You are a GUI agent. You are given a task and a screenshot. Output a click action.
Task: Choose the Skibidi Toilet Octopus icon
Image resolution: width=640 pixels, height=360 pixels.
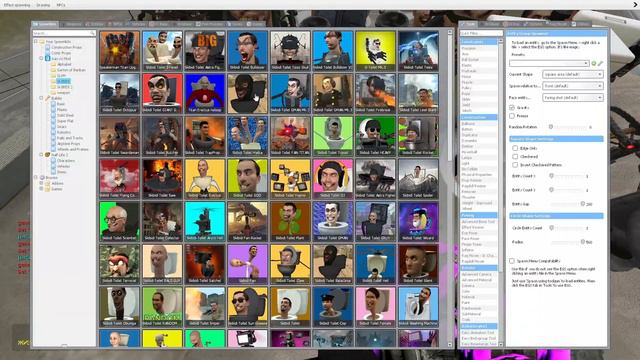click(120, 93)
